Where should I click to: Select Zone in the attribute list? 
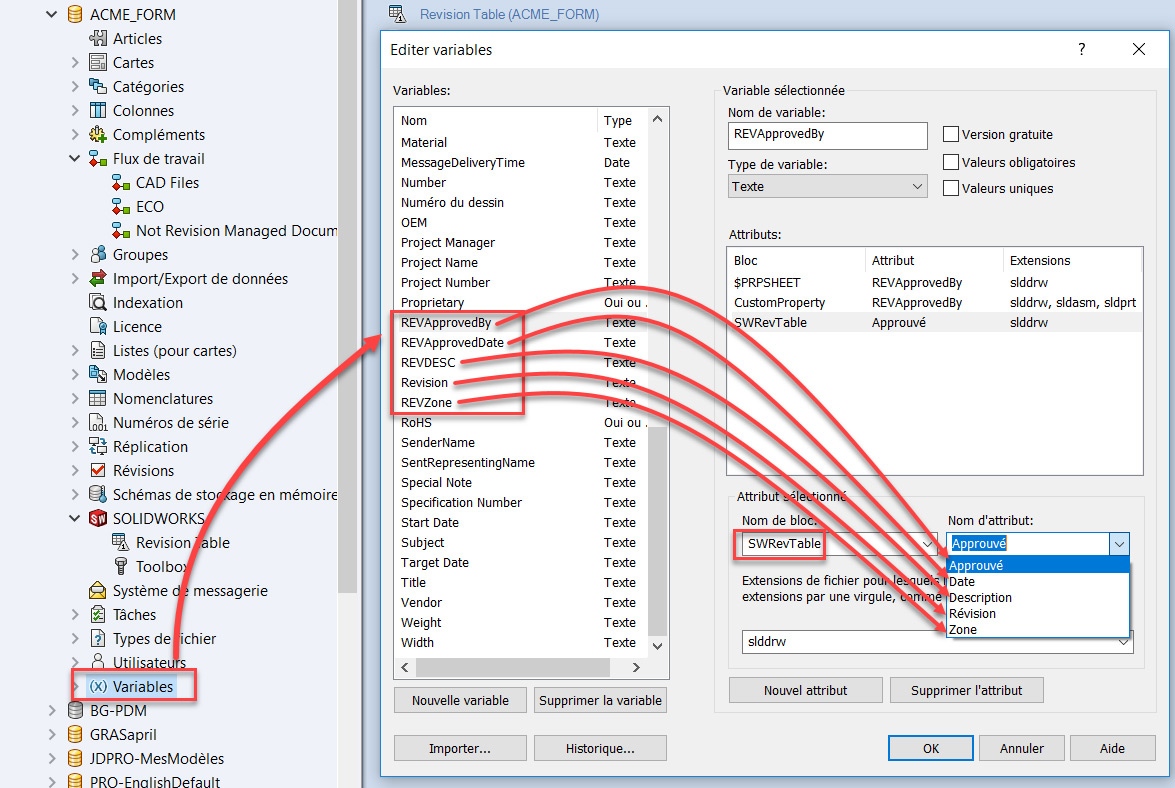point(1038,629)
